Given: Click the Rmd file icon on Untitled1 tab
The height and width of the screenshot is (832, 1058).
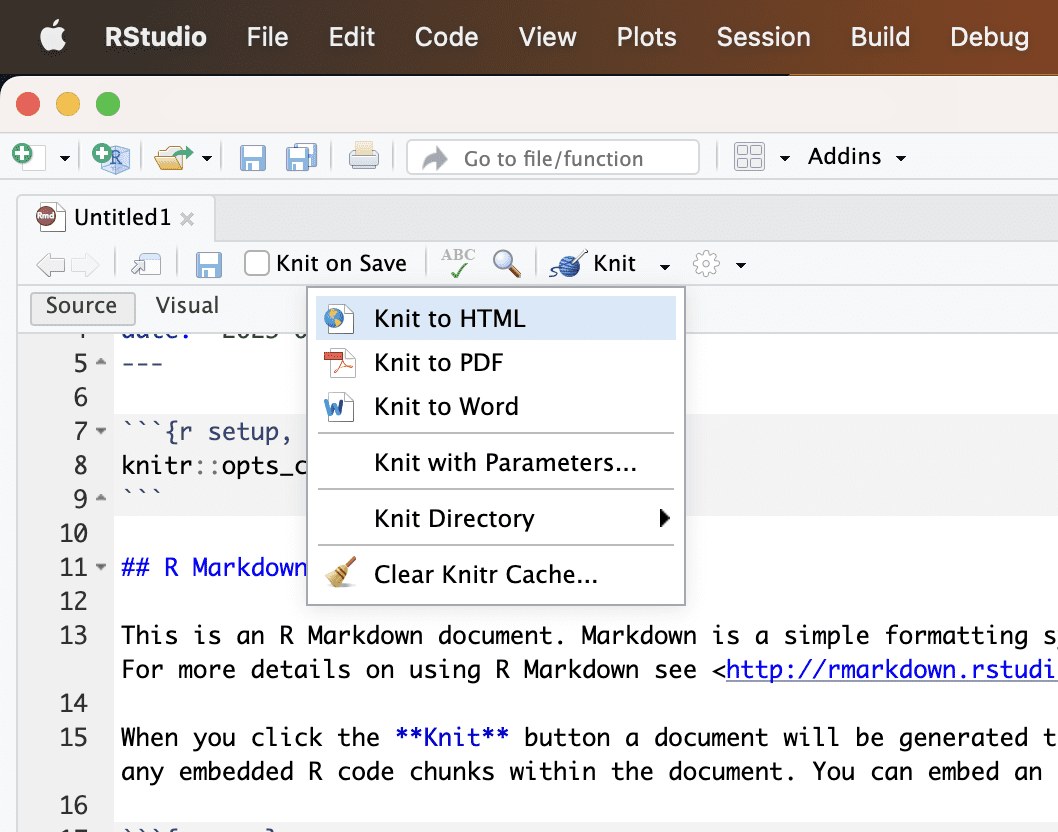Looking at the screenshot, I should pyautogui.click(x=51, y=217).
